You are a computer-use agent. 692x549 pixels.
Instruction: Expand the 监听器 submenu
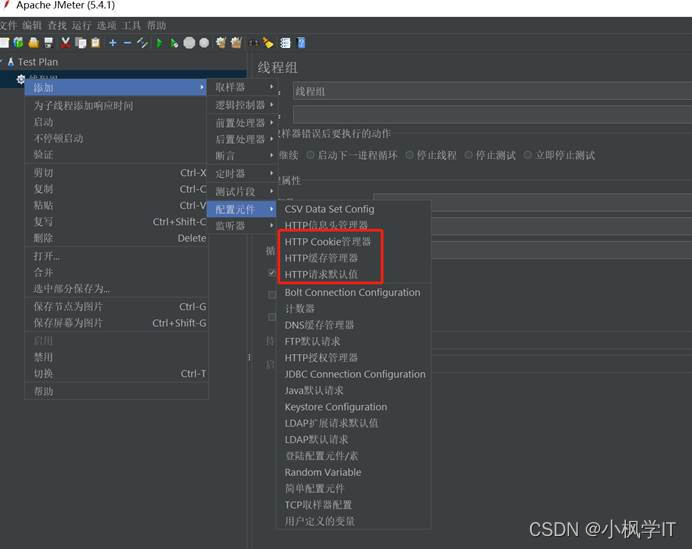click(x=244, y=226)
